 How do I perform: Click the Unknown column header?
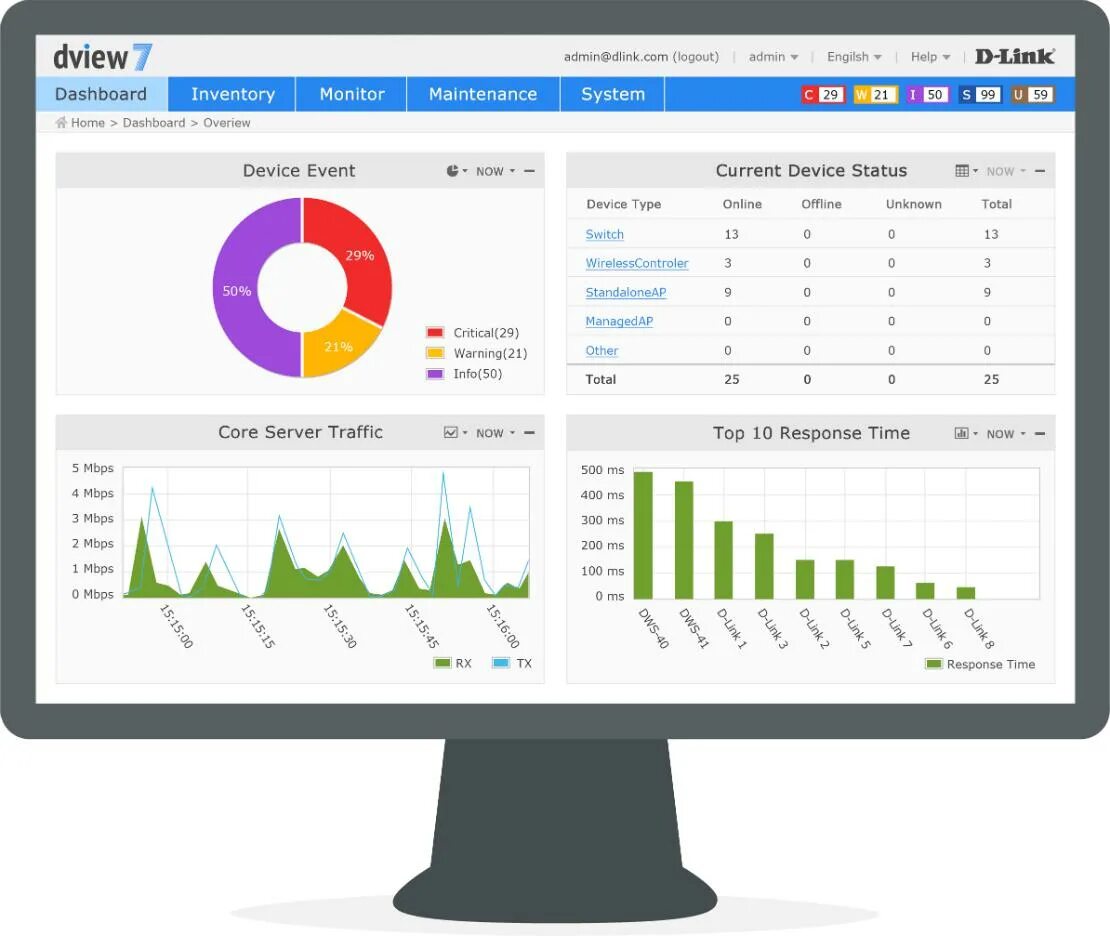click(x=914, y=204)
